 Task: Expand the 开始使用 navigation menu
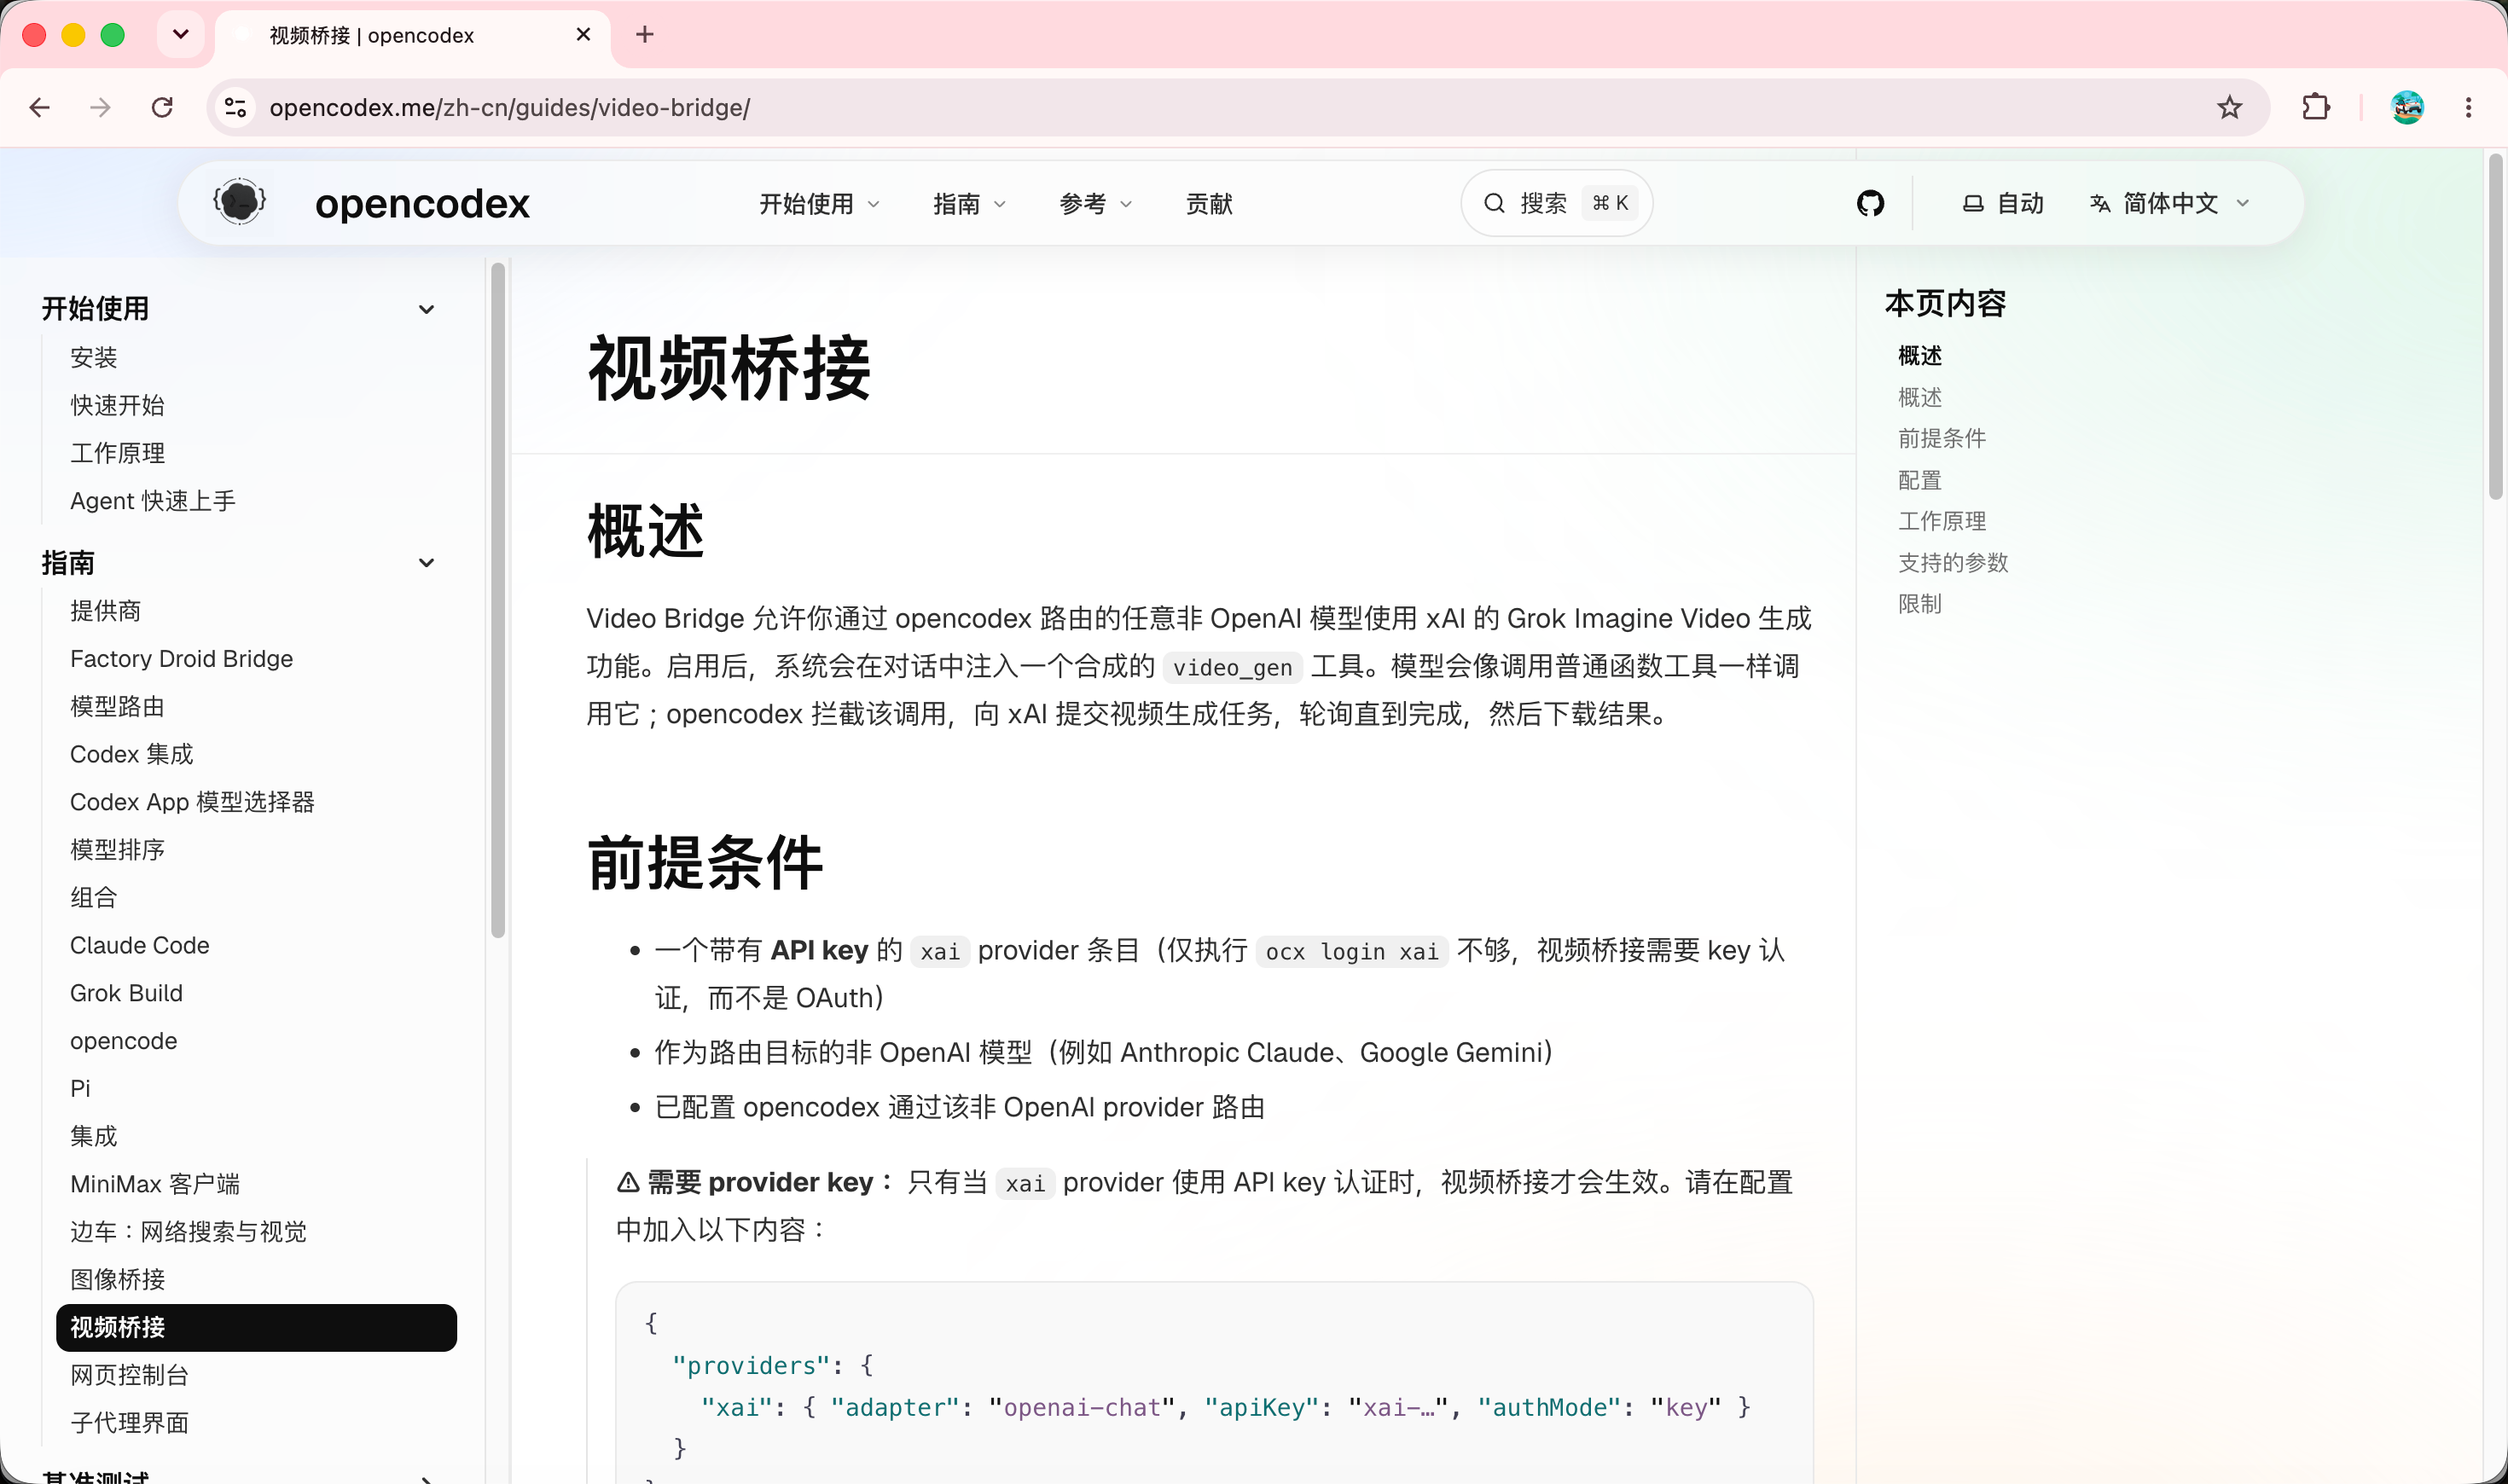[x=819, y=204]
